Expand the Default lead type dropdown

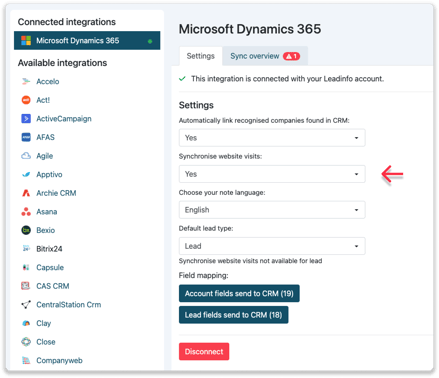(272, 246)
